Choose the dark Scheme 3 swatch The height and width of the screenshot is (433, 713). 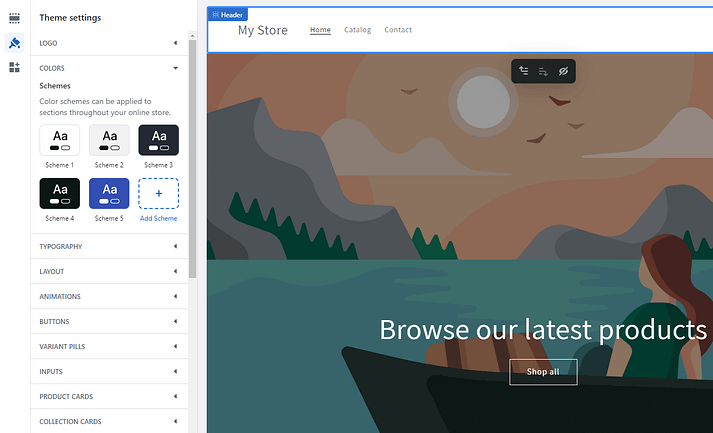(158, 140)
